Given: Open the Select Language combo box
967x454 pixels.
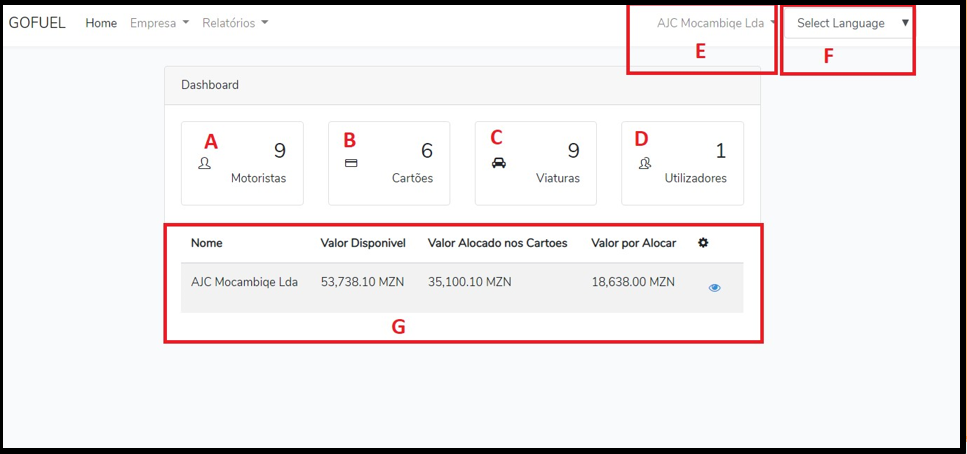Looking at the screenshot, I should (x=851, y=23).
